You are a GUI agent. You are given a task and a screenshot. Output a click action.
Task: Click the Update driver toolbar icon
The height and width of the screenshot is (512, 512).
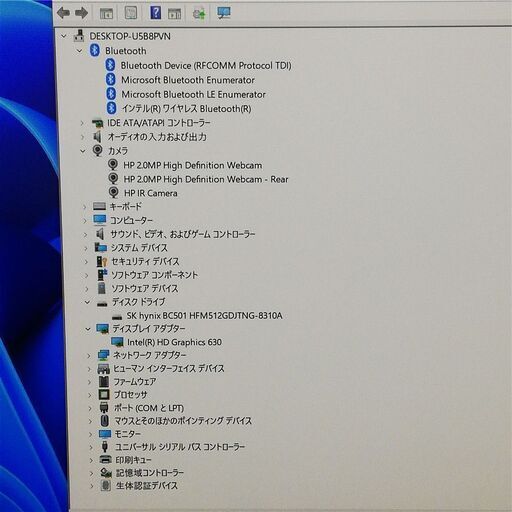pyautogui.click(x=199, y=13)
